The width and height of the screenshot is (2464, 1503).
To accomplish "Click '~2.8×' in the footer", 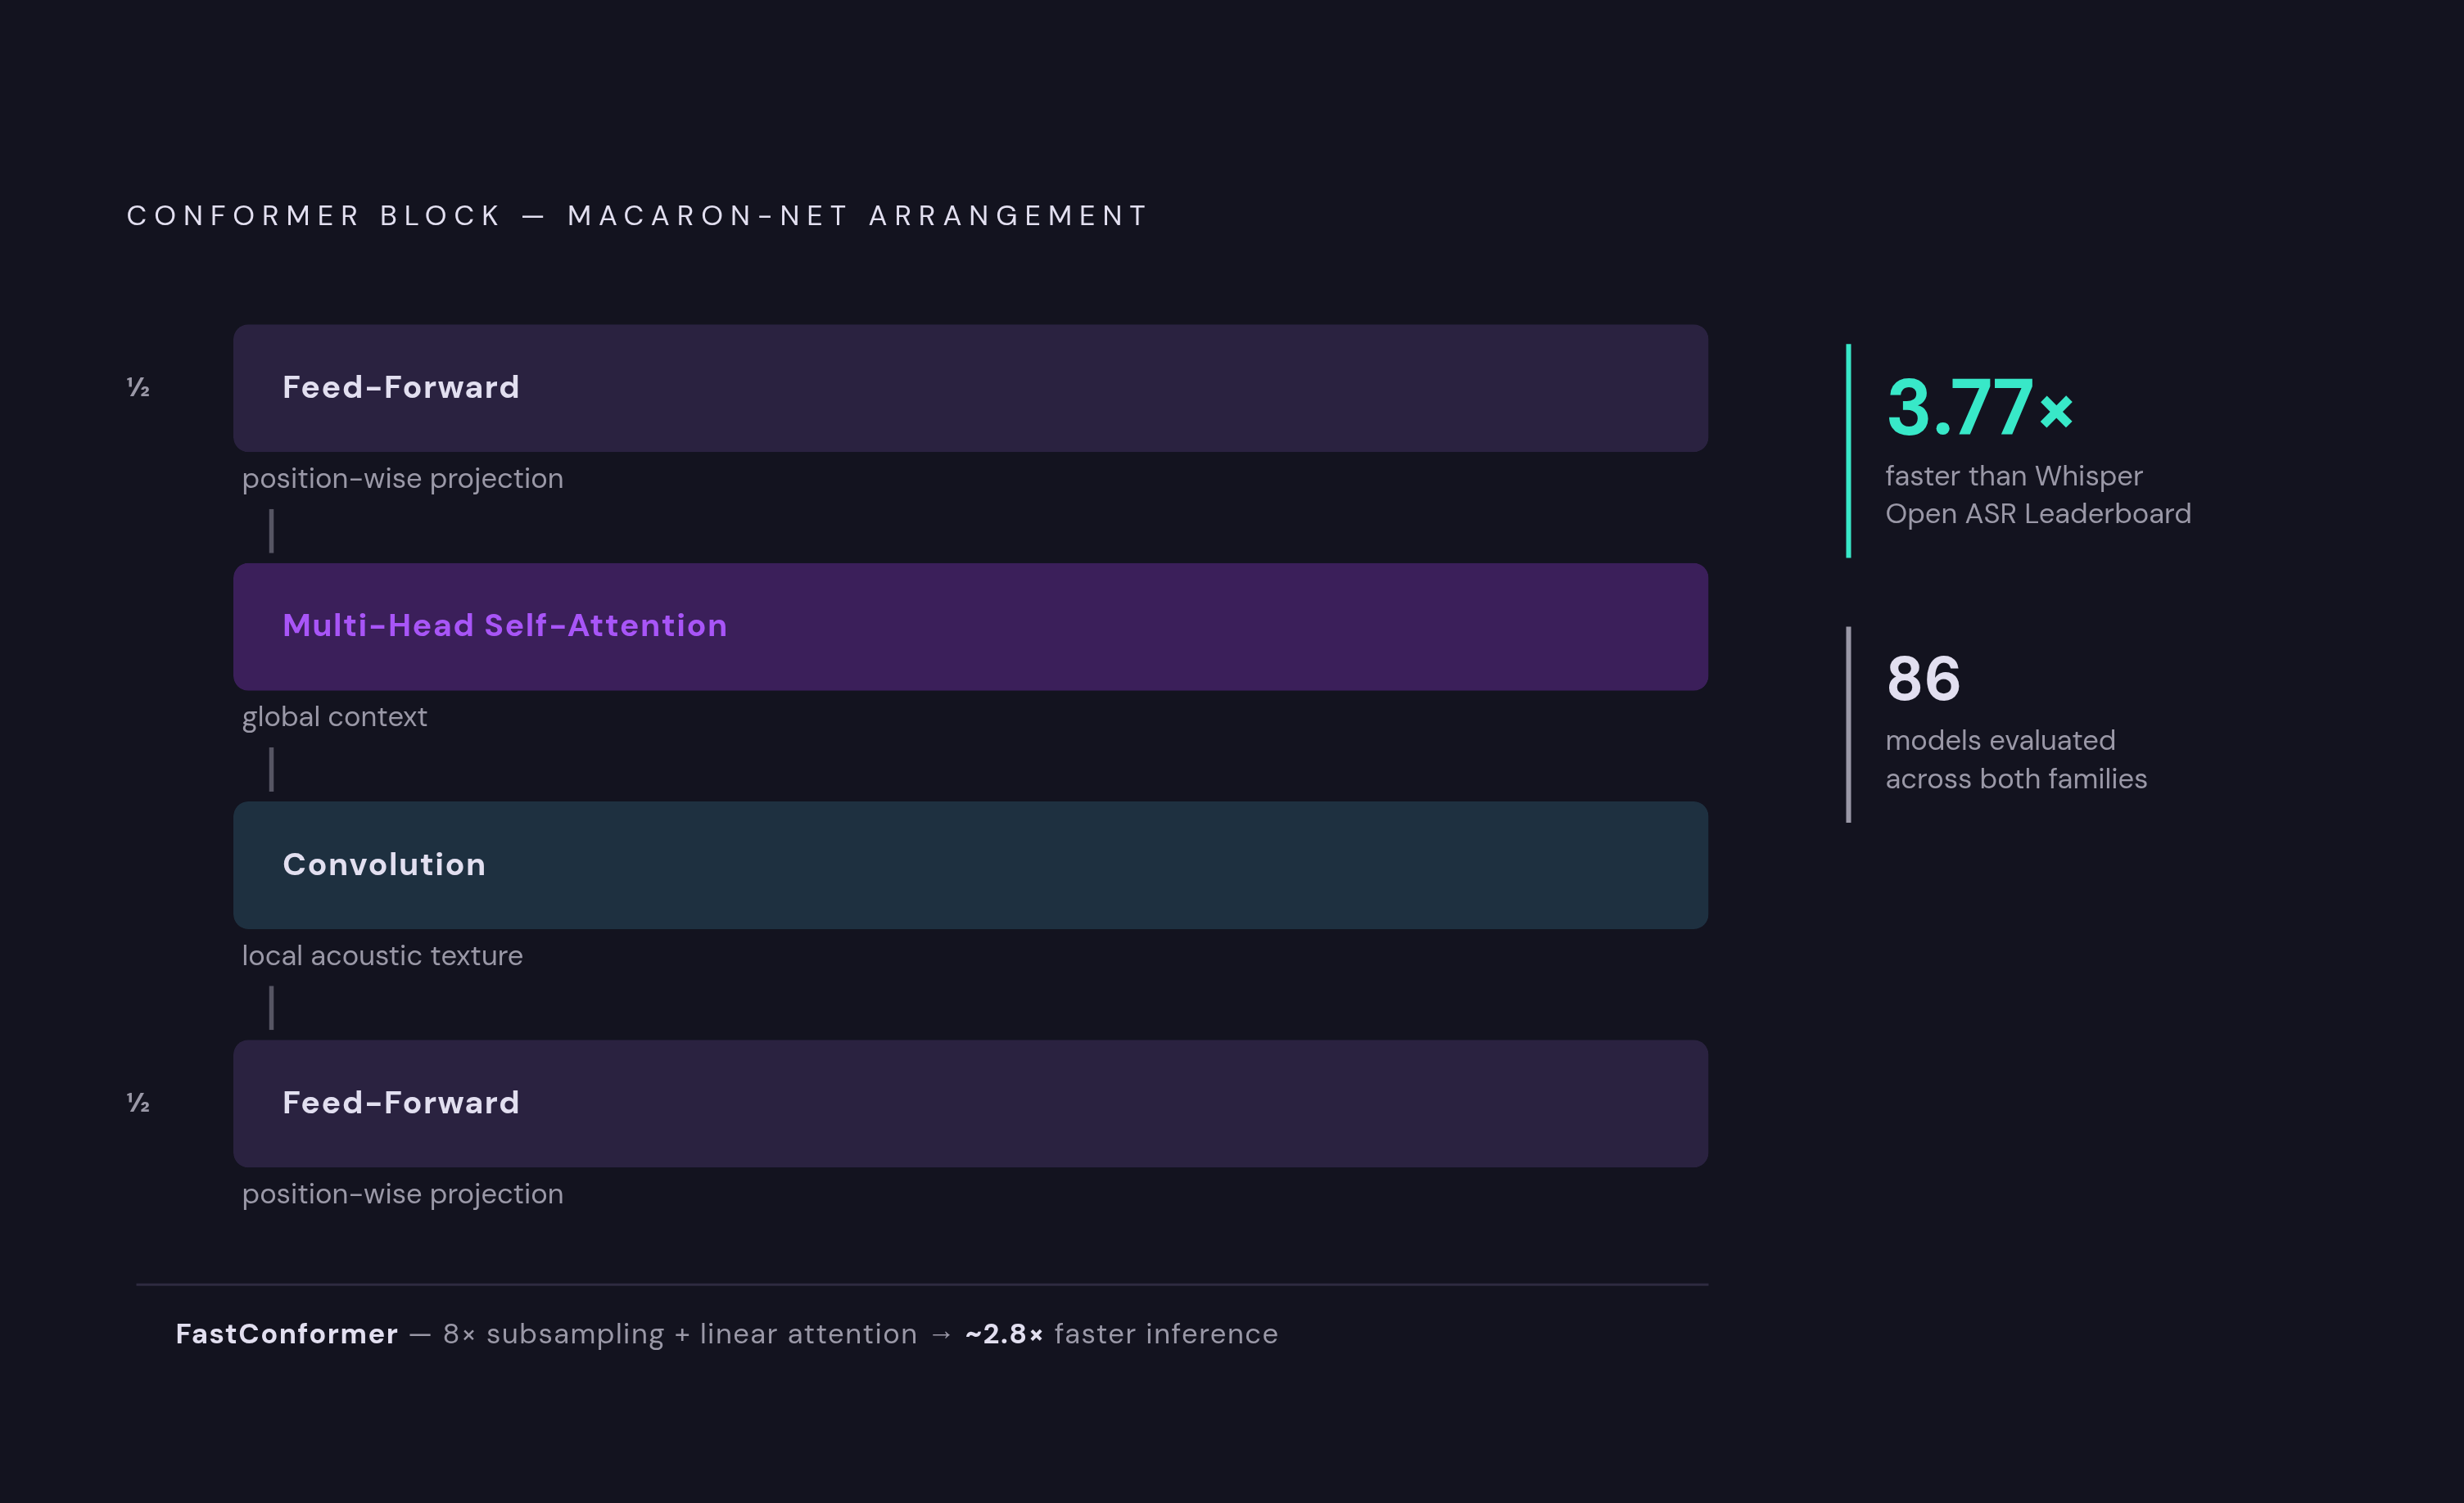I will pyautogui.click(x=1004, y=1334).
